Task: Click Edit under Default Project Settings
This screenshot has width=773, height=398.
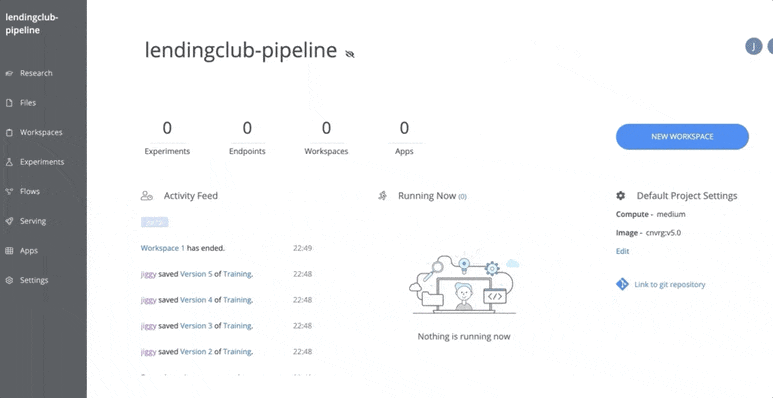Action: (622, 252)
